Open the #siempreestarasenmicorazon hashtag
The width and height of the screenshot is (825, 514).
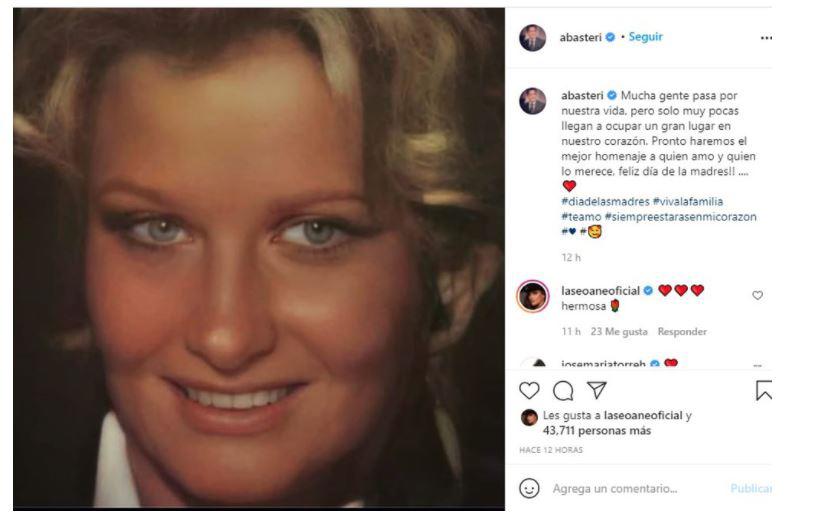(680, 217)
